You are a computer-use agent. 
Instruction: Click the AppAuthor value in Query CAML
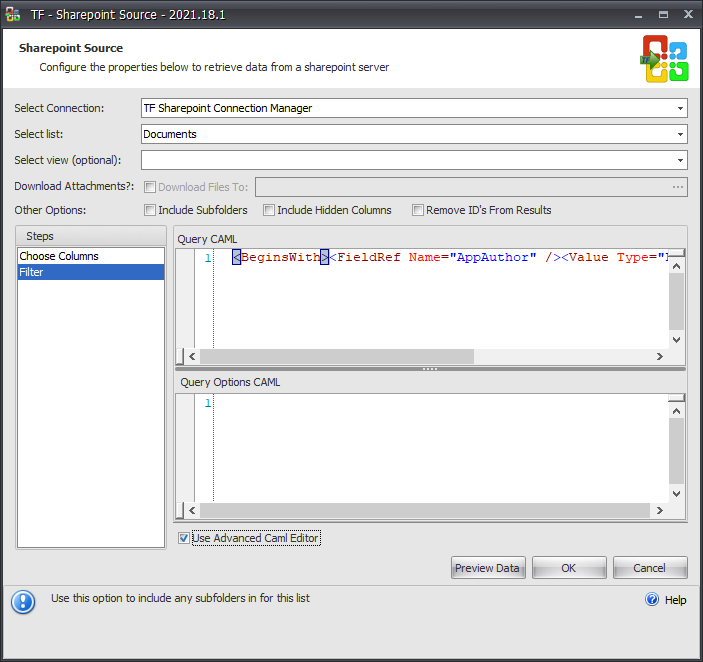point(492,257)
